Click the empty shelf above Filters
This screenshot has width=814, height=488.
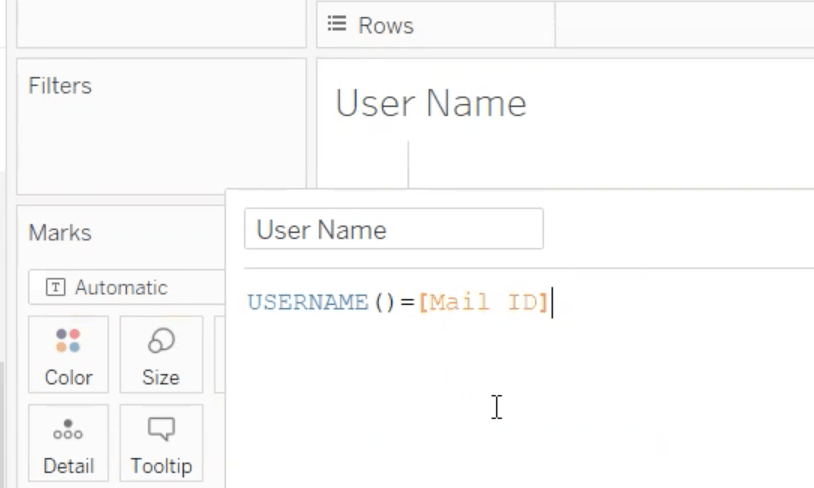[160, 23]
